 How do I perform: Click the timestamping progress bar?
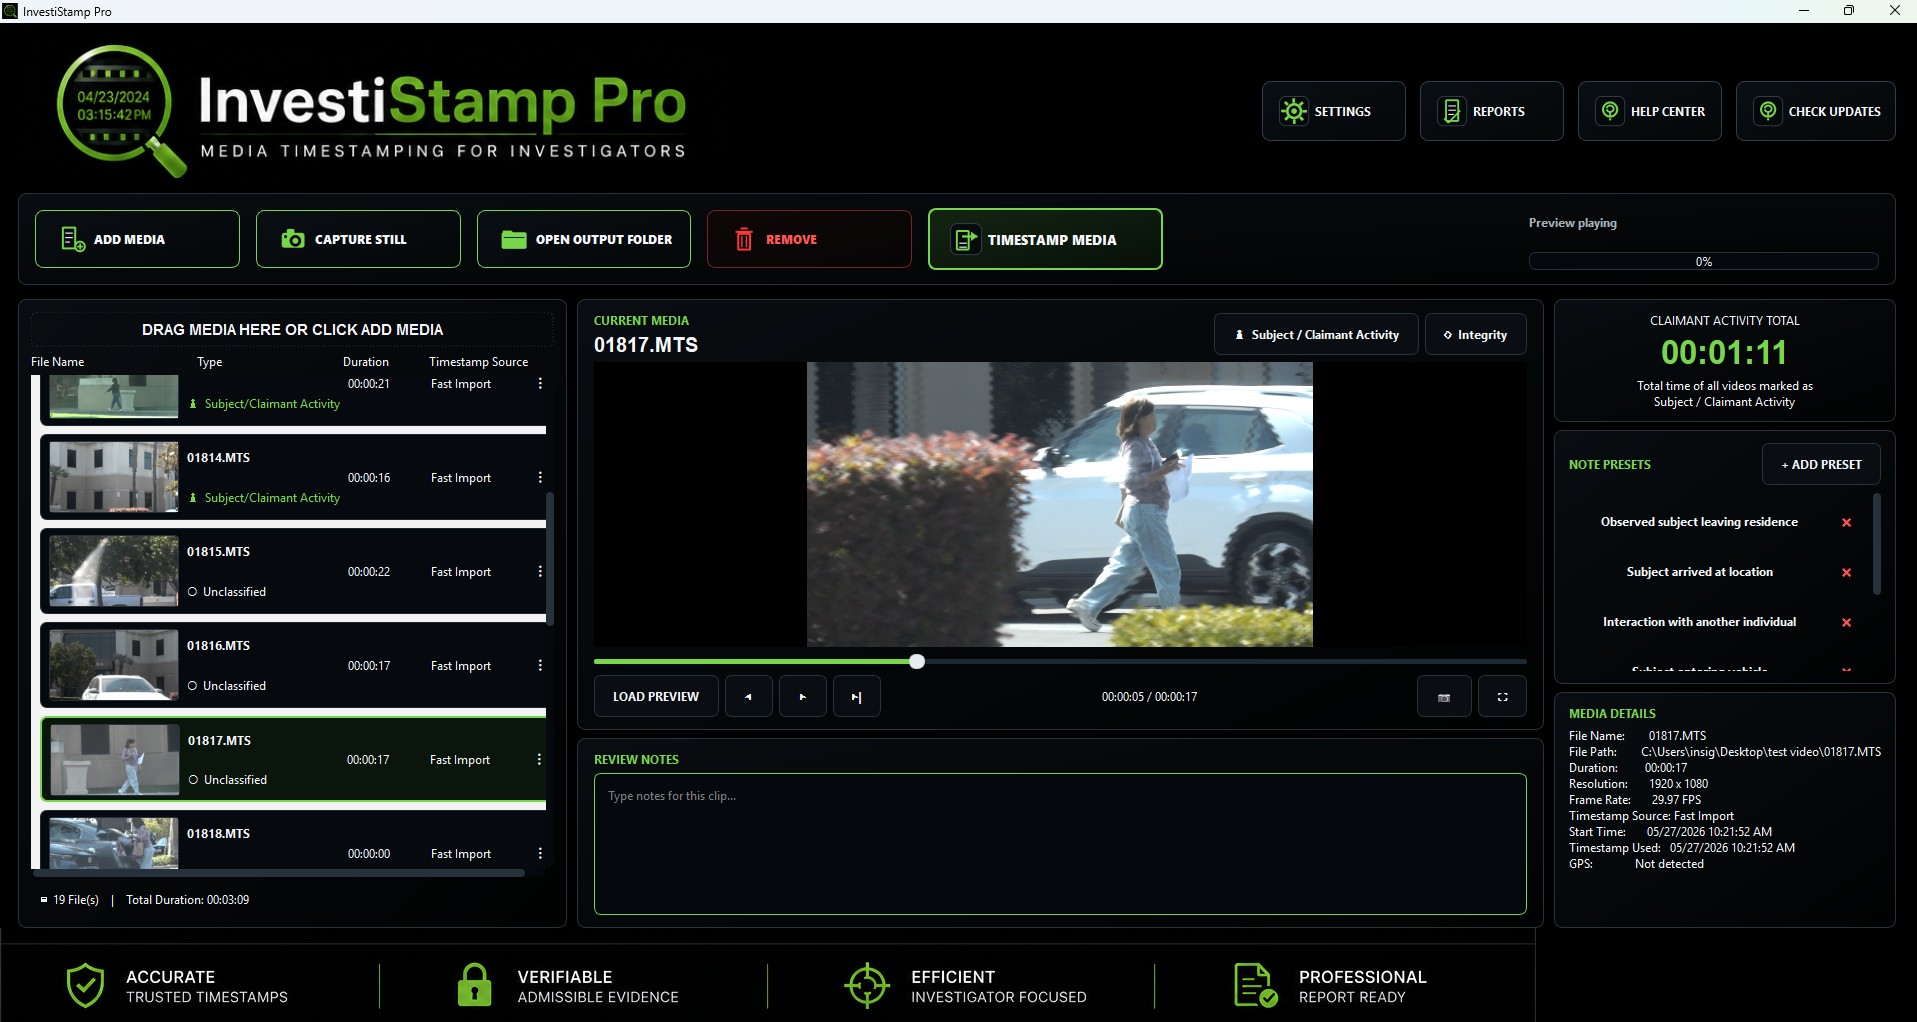1703,261
